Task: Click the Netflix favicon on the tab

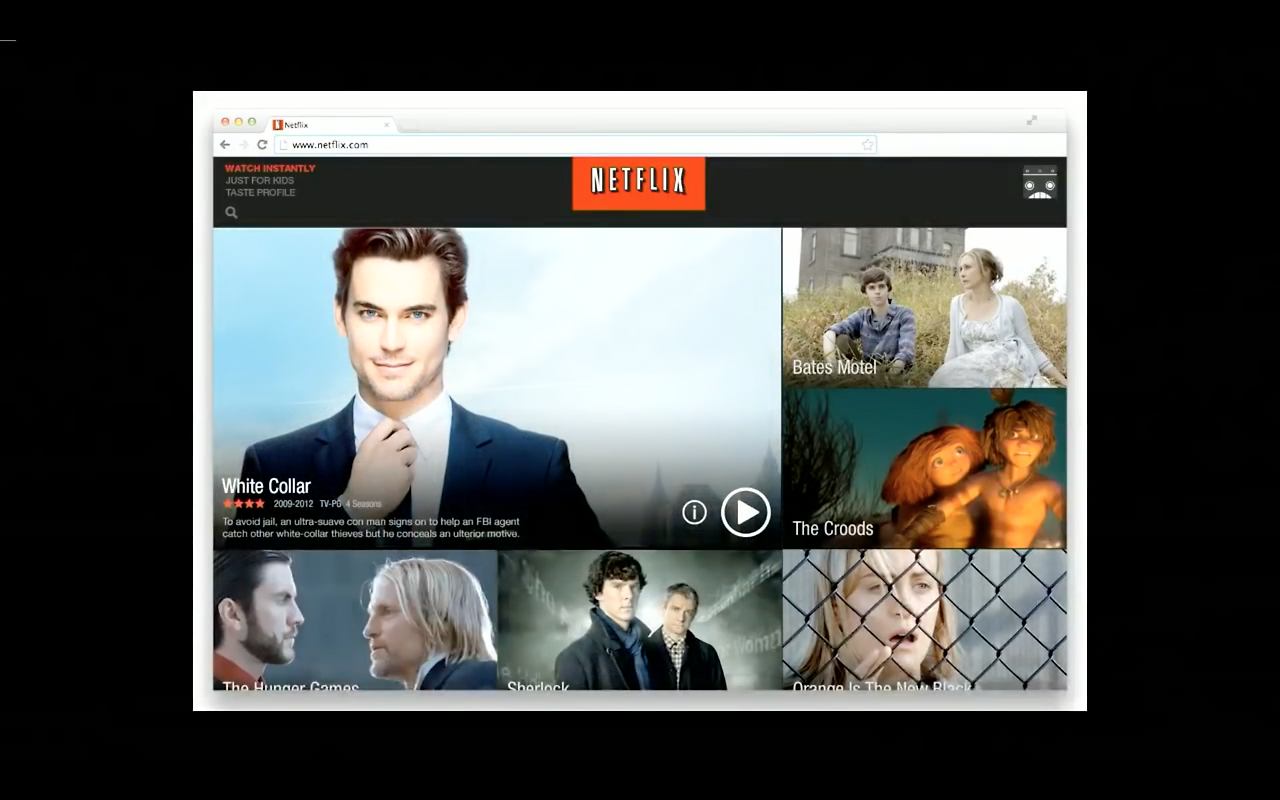Action: 278,125
